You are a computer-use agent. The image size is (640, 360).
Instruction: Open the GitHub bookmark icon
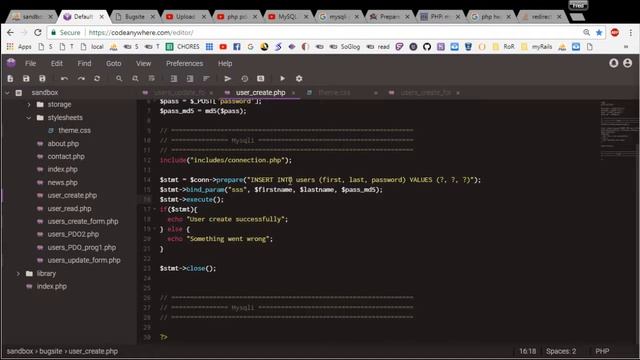point(427,47)
